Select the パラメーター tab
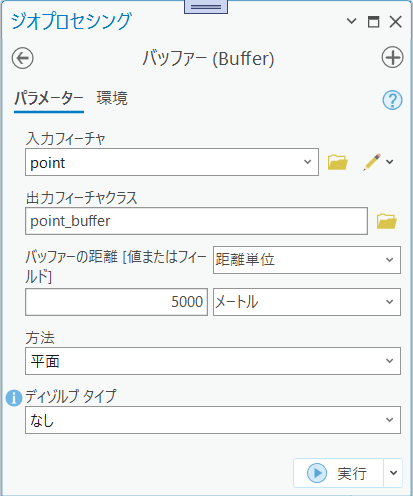The image size is (413, 496). point(49,99)
